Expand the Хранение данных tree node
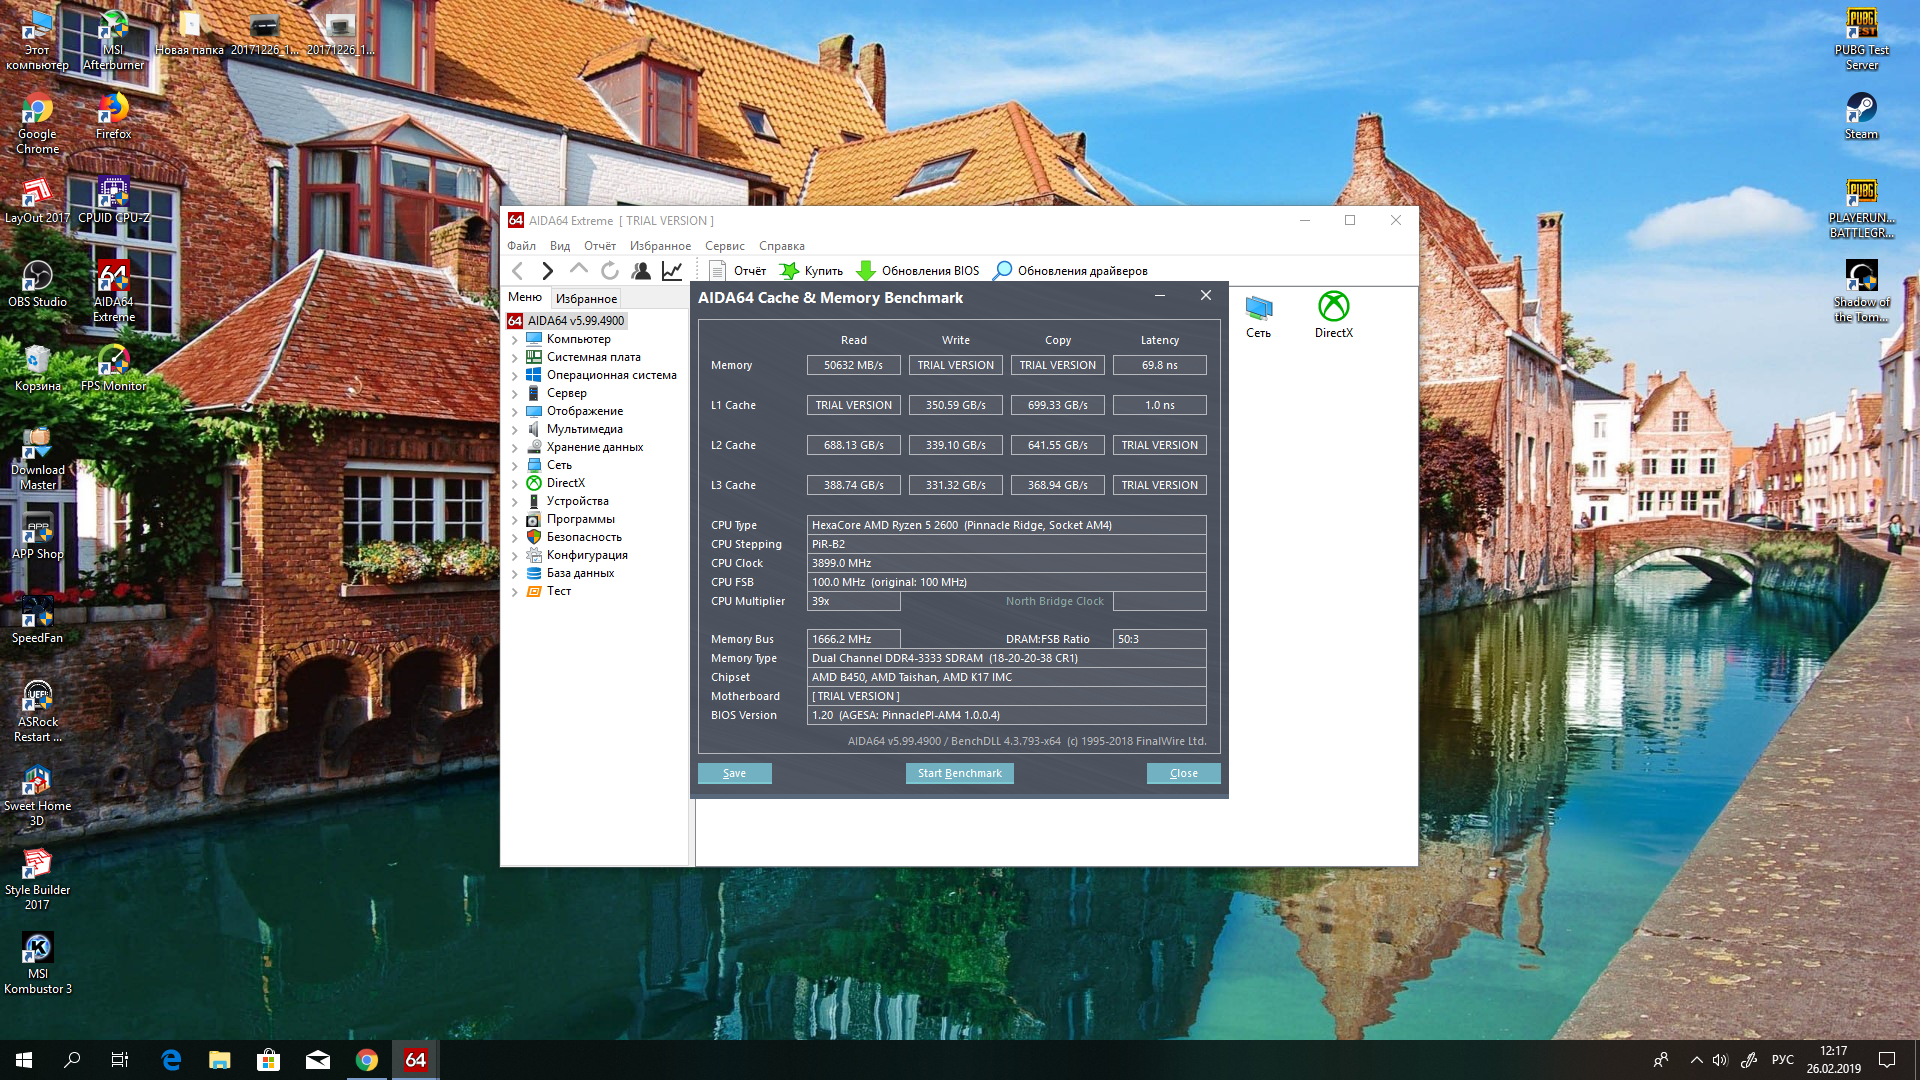The image size is (1920, 1080). [x=515, y=448]
